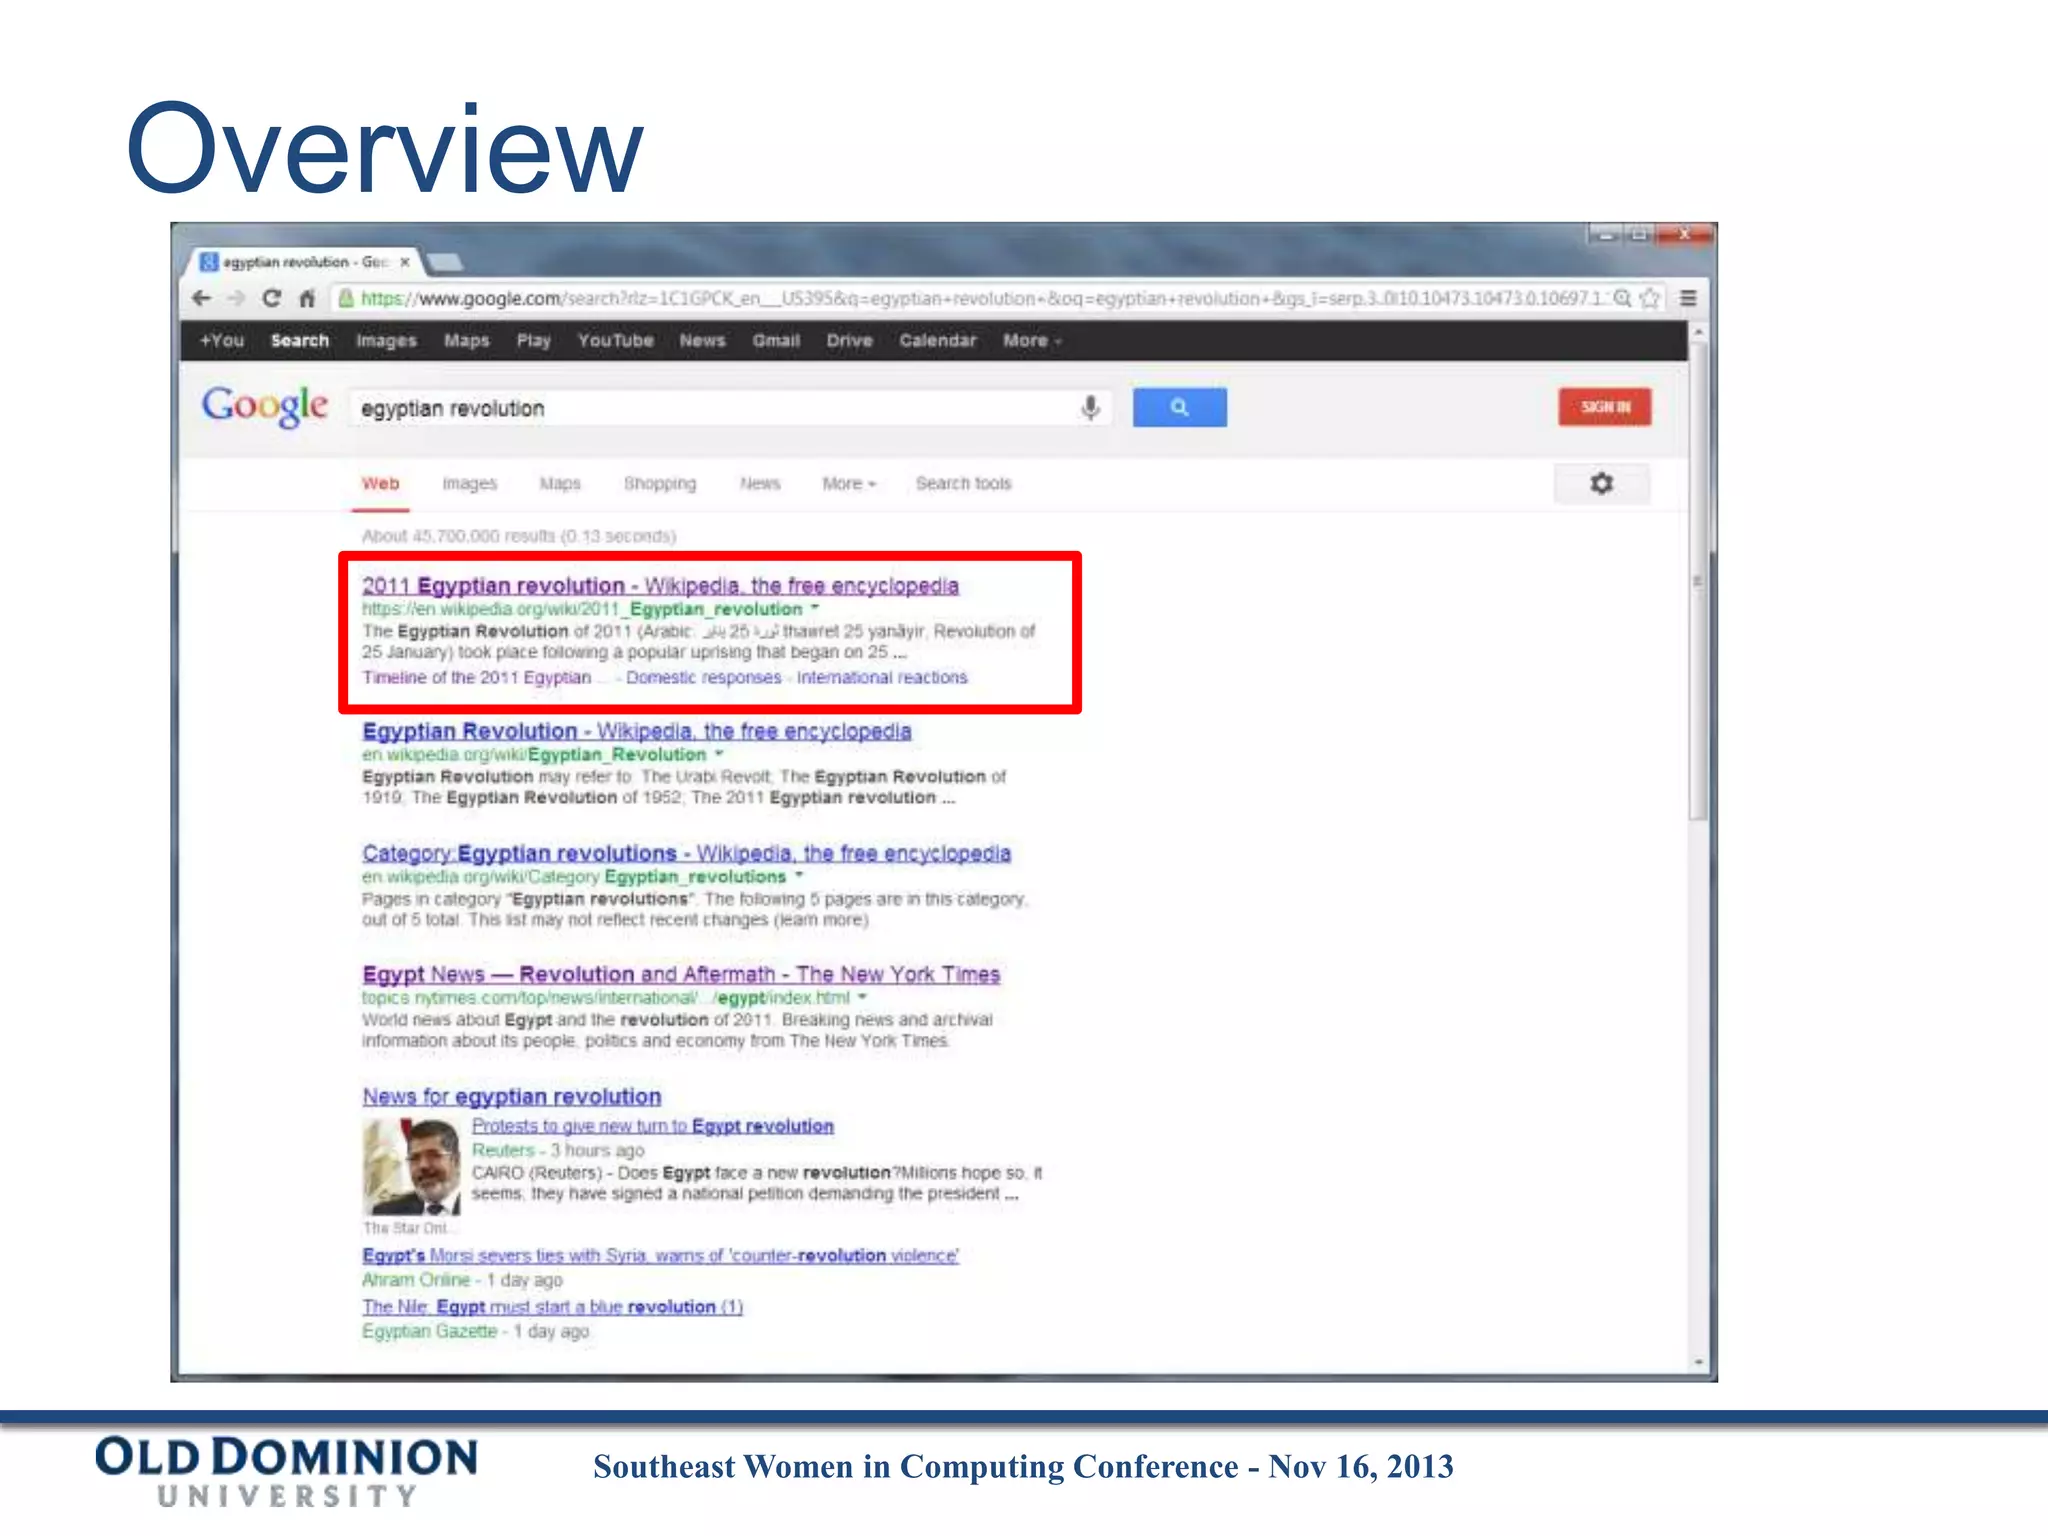
Task: Expand the More dropdown under search box
Action: tap(849, 483)
